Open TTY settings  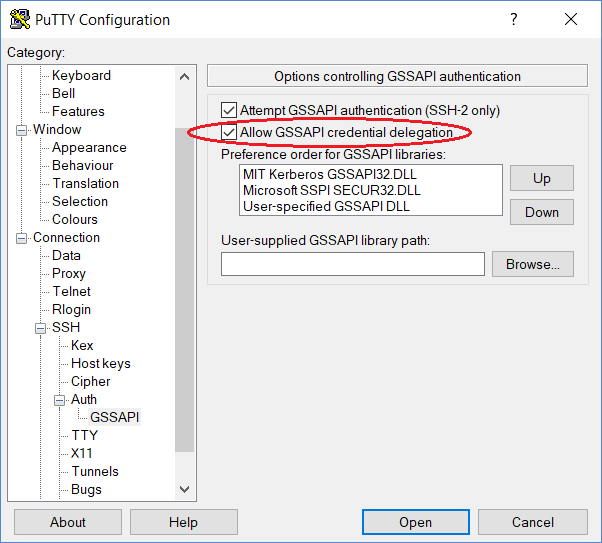(x=85, y=435)
